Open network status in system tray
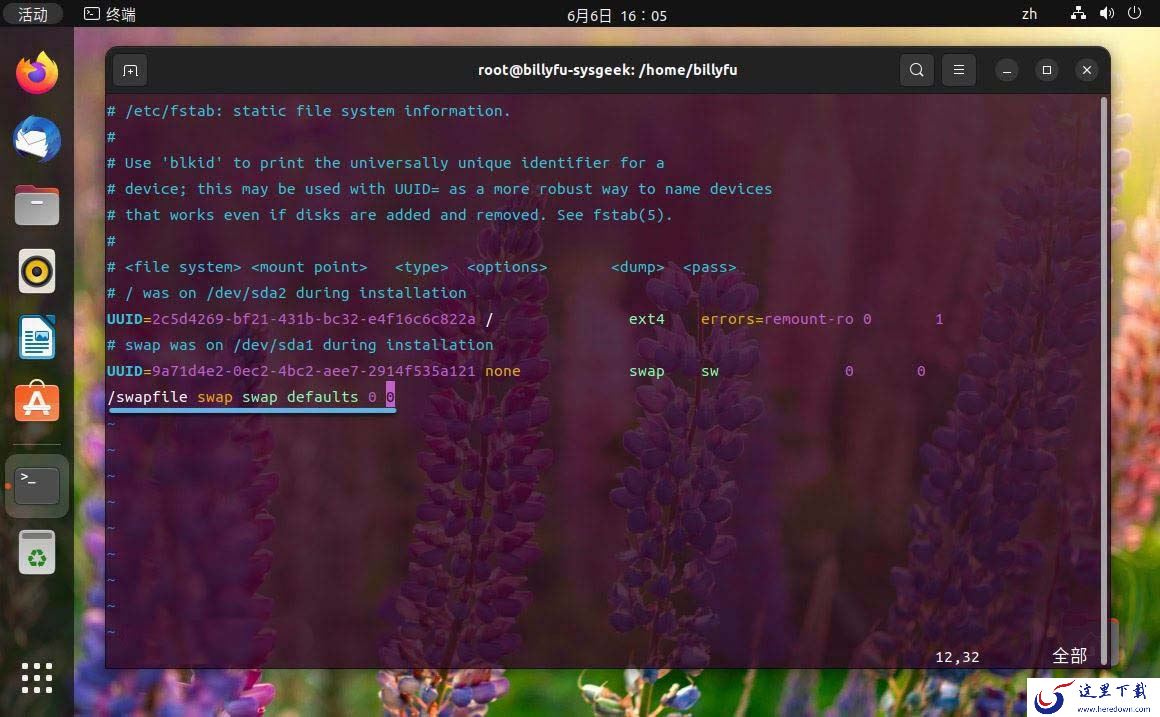This screenshot has width=1160, height=717. (x=1079, y=13)
